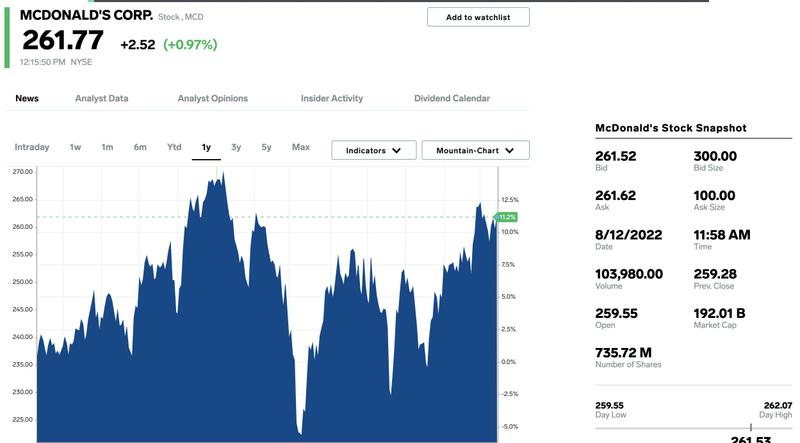The height and width of the screenshot is (443, 800).
Task: Open the Mountain-Chart type dropdown
Action: pos(476,151)
